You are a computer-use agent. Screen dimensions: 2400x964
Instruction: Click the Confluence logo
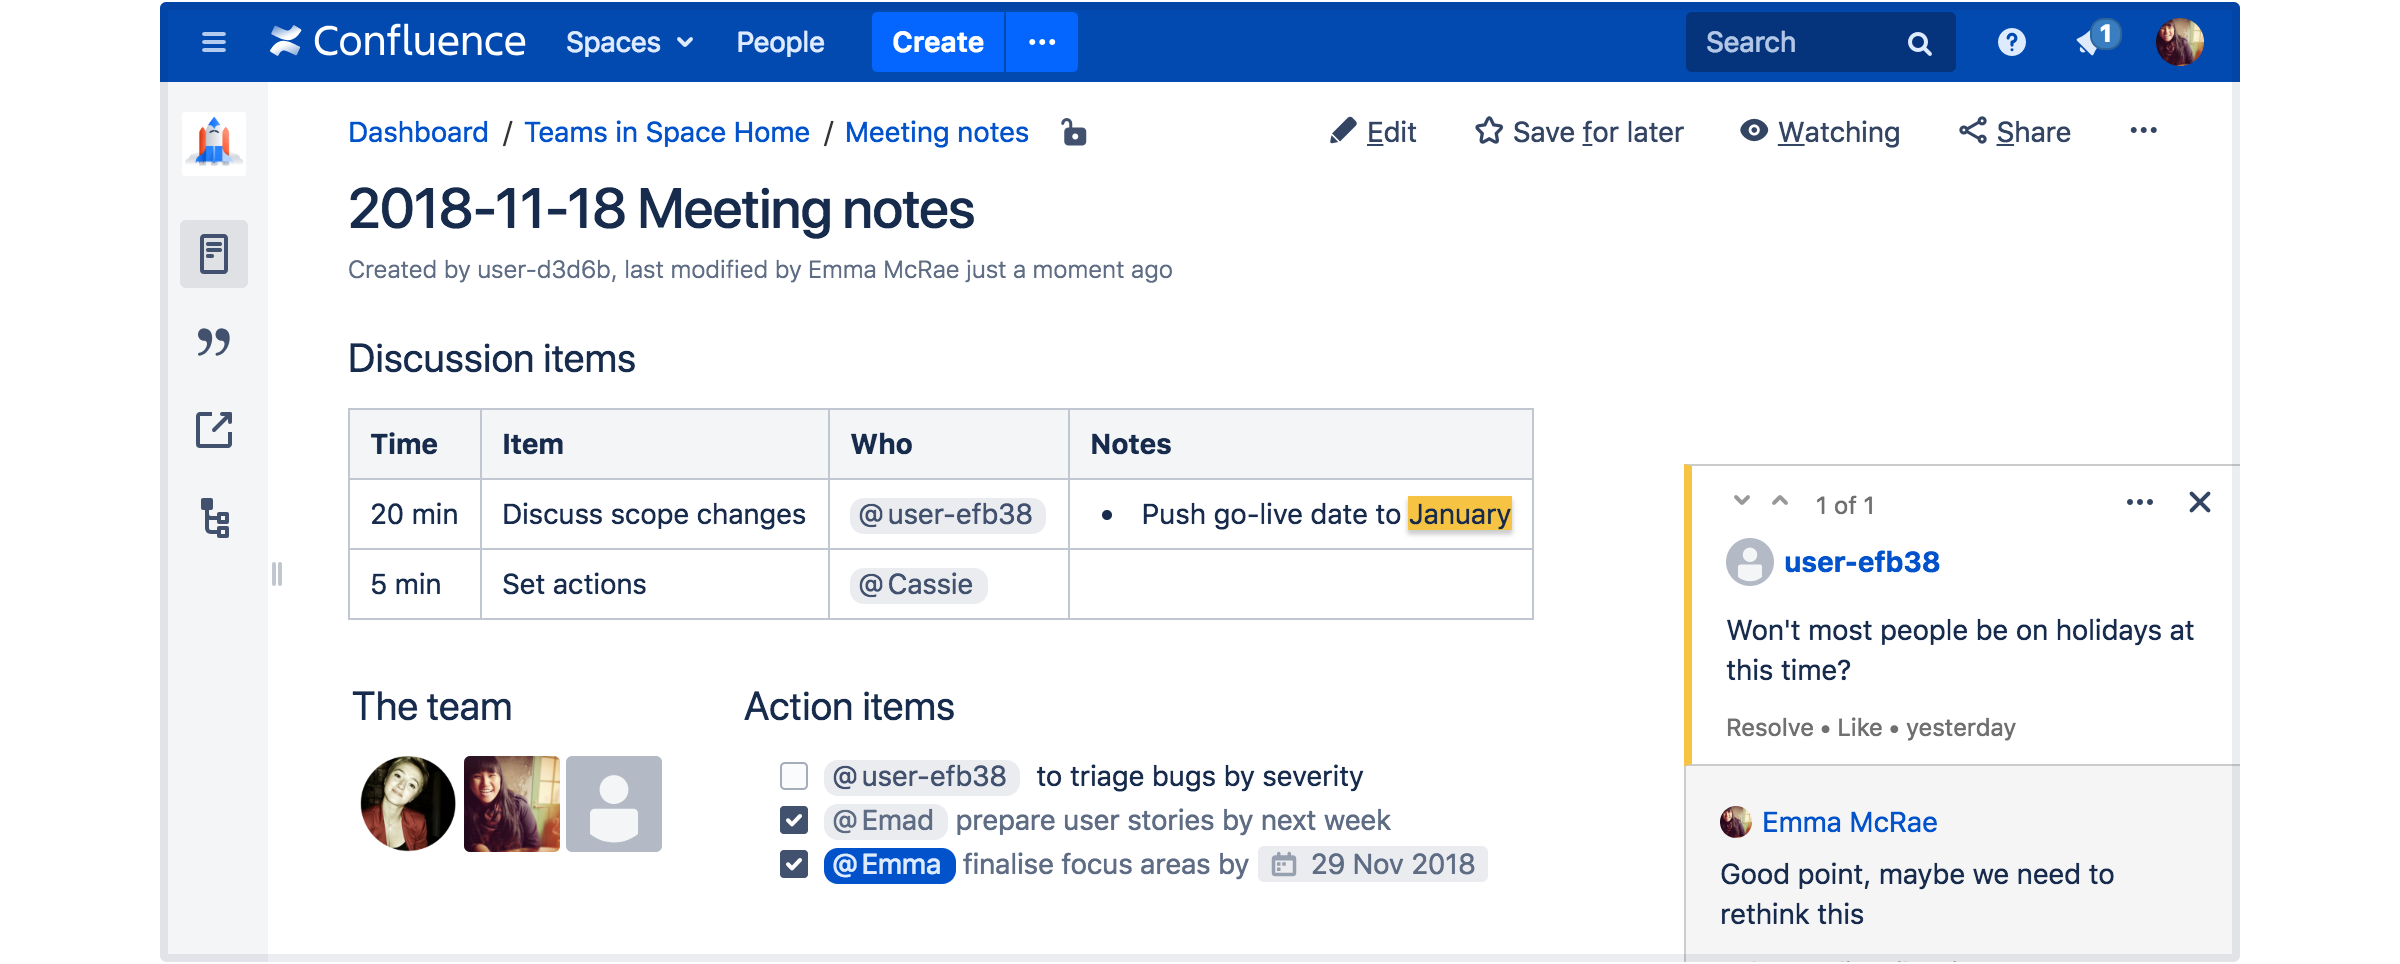tap(397, 42)
